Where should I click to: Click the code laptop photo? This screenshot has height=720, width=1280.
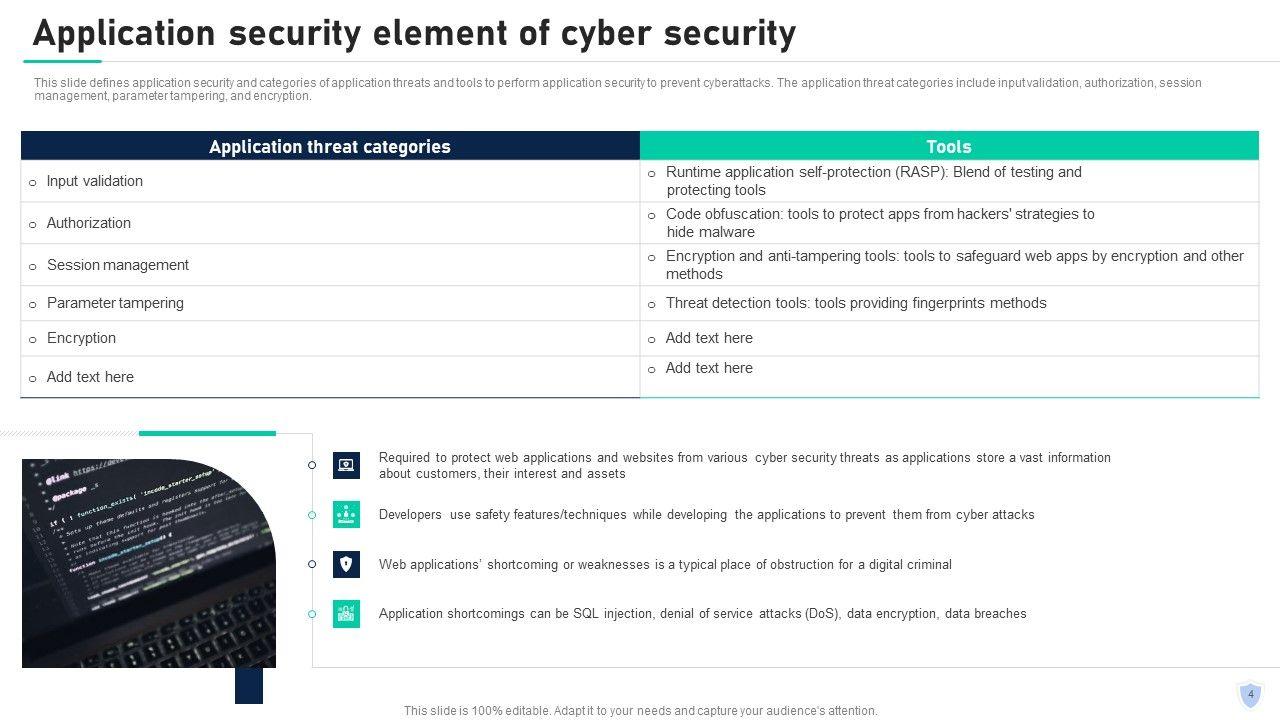[148, 563]
